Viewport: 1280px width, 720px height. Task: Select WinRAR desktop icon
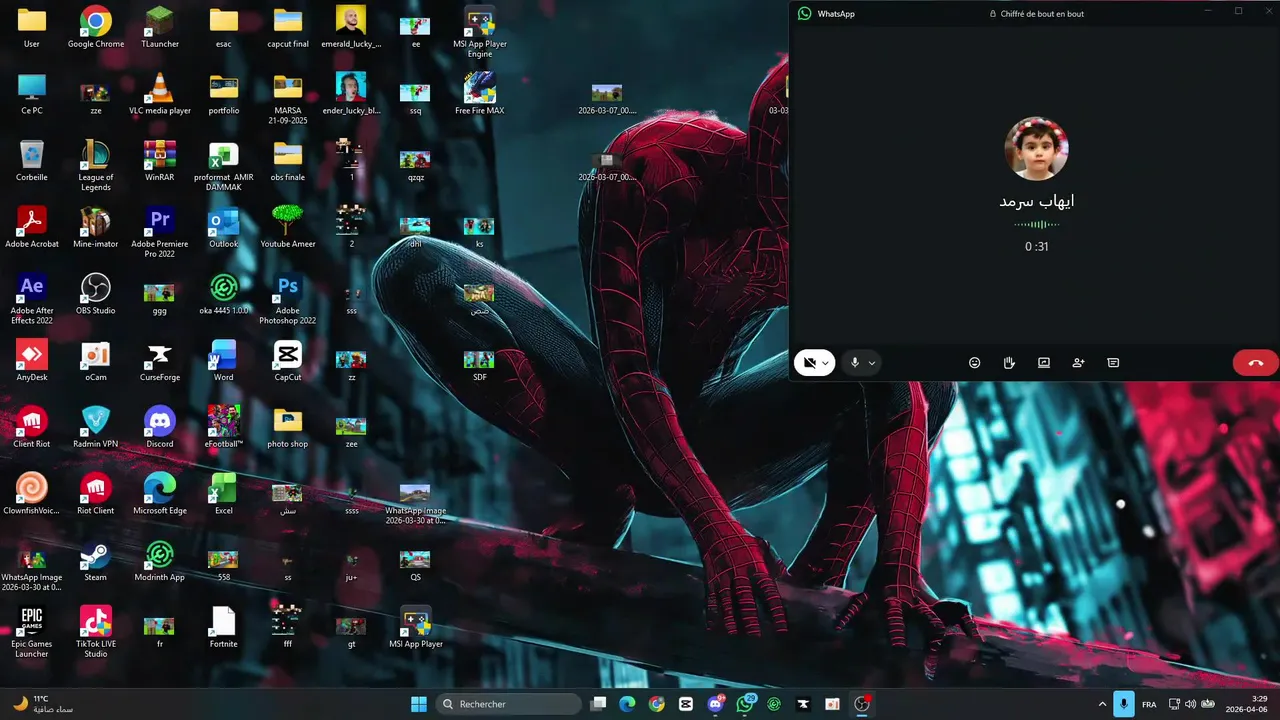[x=160, y=161]
